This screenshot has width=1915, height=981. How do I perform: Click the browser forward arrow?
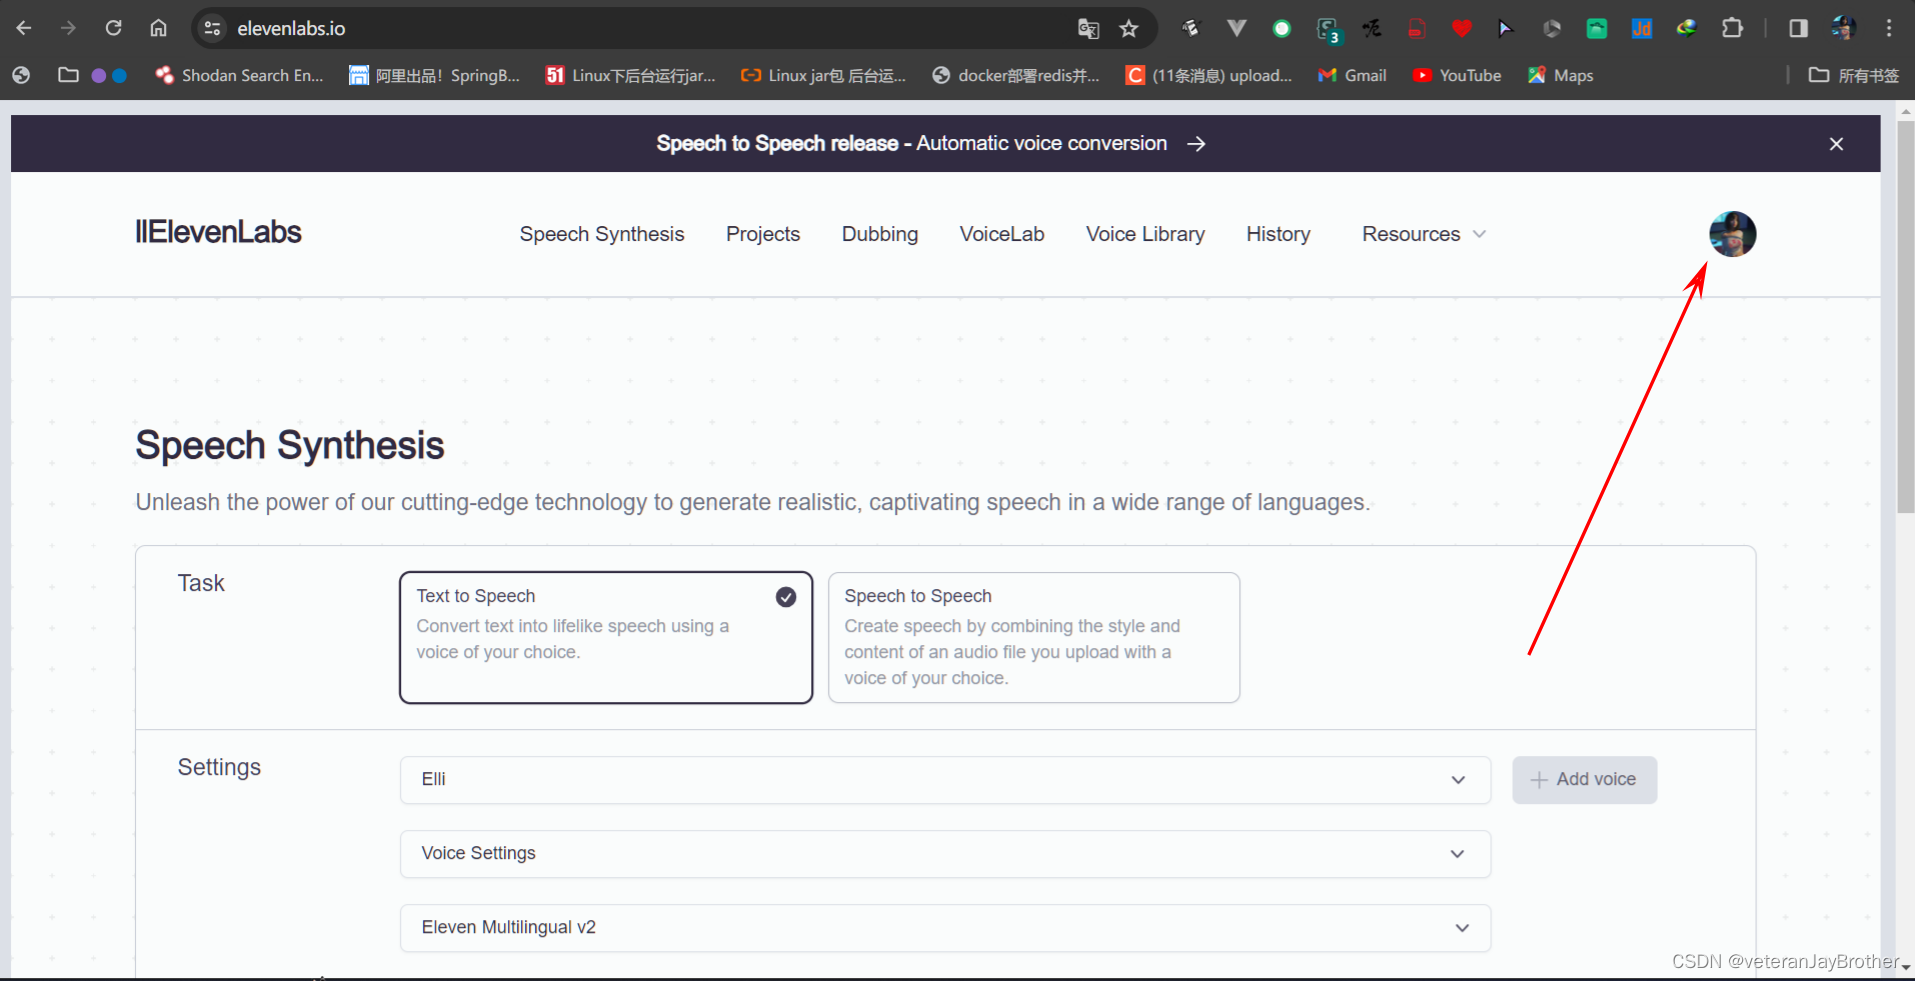pyautogui.click(x=68, y=28)
